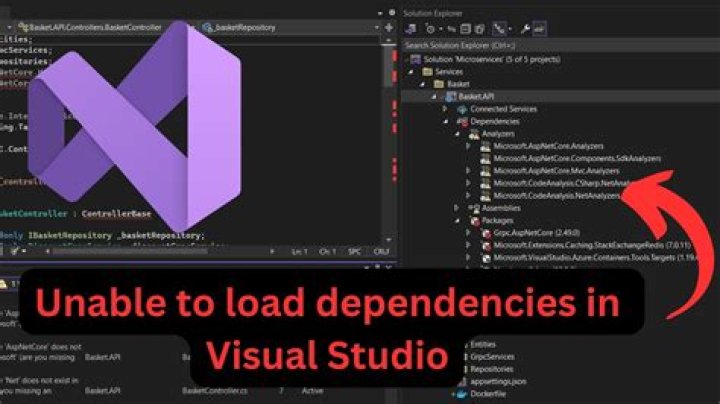This screenshot has height=404, width=720.
Task: Click the Ch: 1 status indicator
Action: (327, 252)
